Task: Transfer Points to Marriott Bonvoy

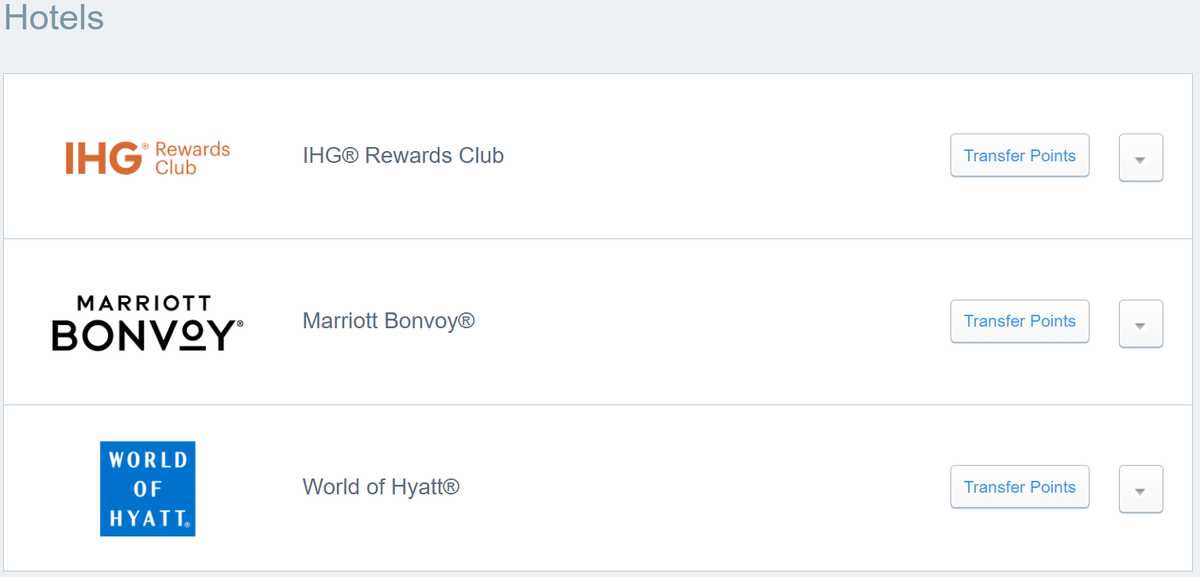Action: click(1020, 321)
